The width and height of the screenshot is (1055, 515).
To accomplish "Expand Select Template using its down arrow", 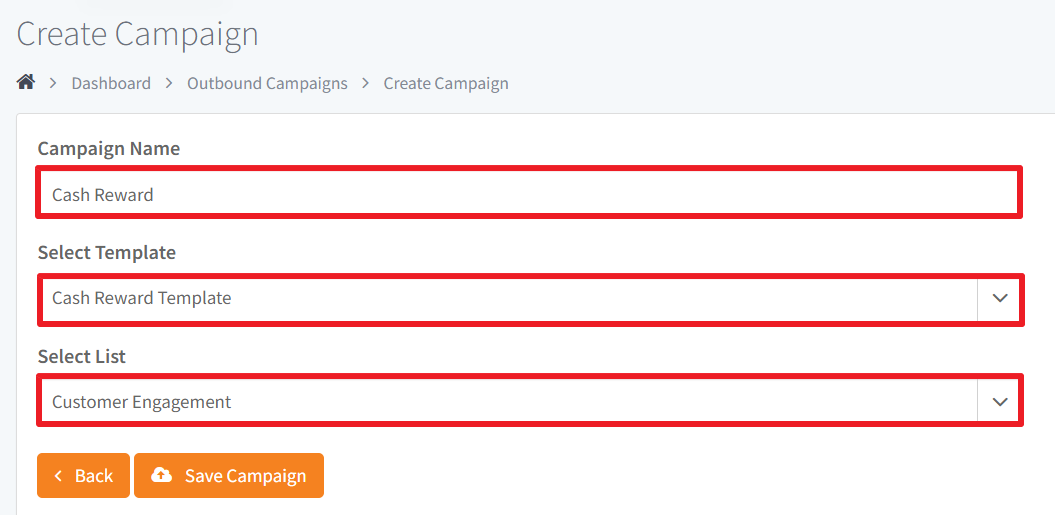I will pos(1000,298).
